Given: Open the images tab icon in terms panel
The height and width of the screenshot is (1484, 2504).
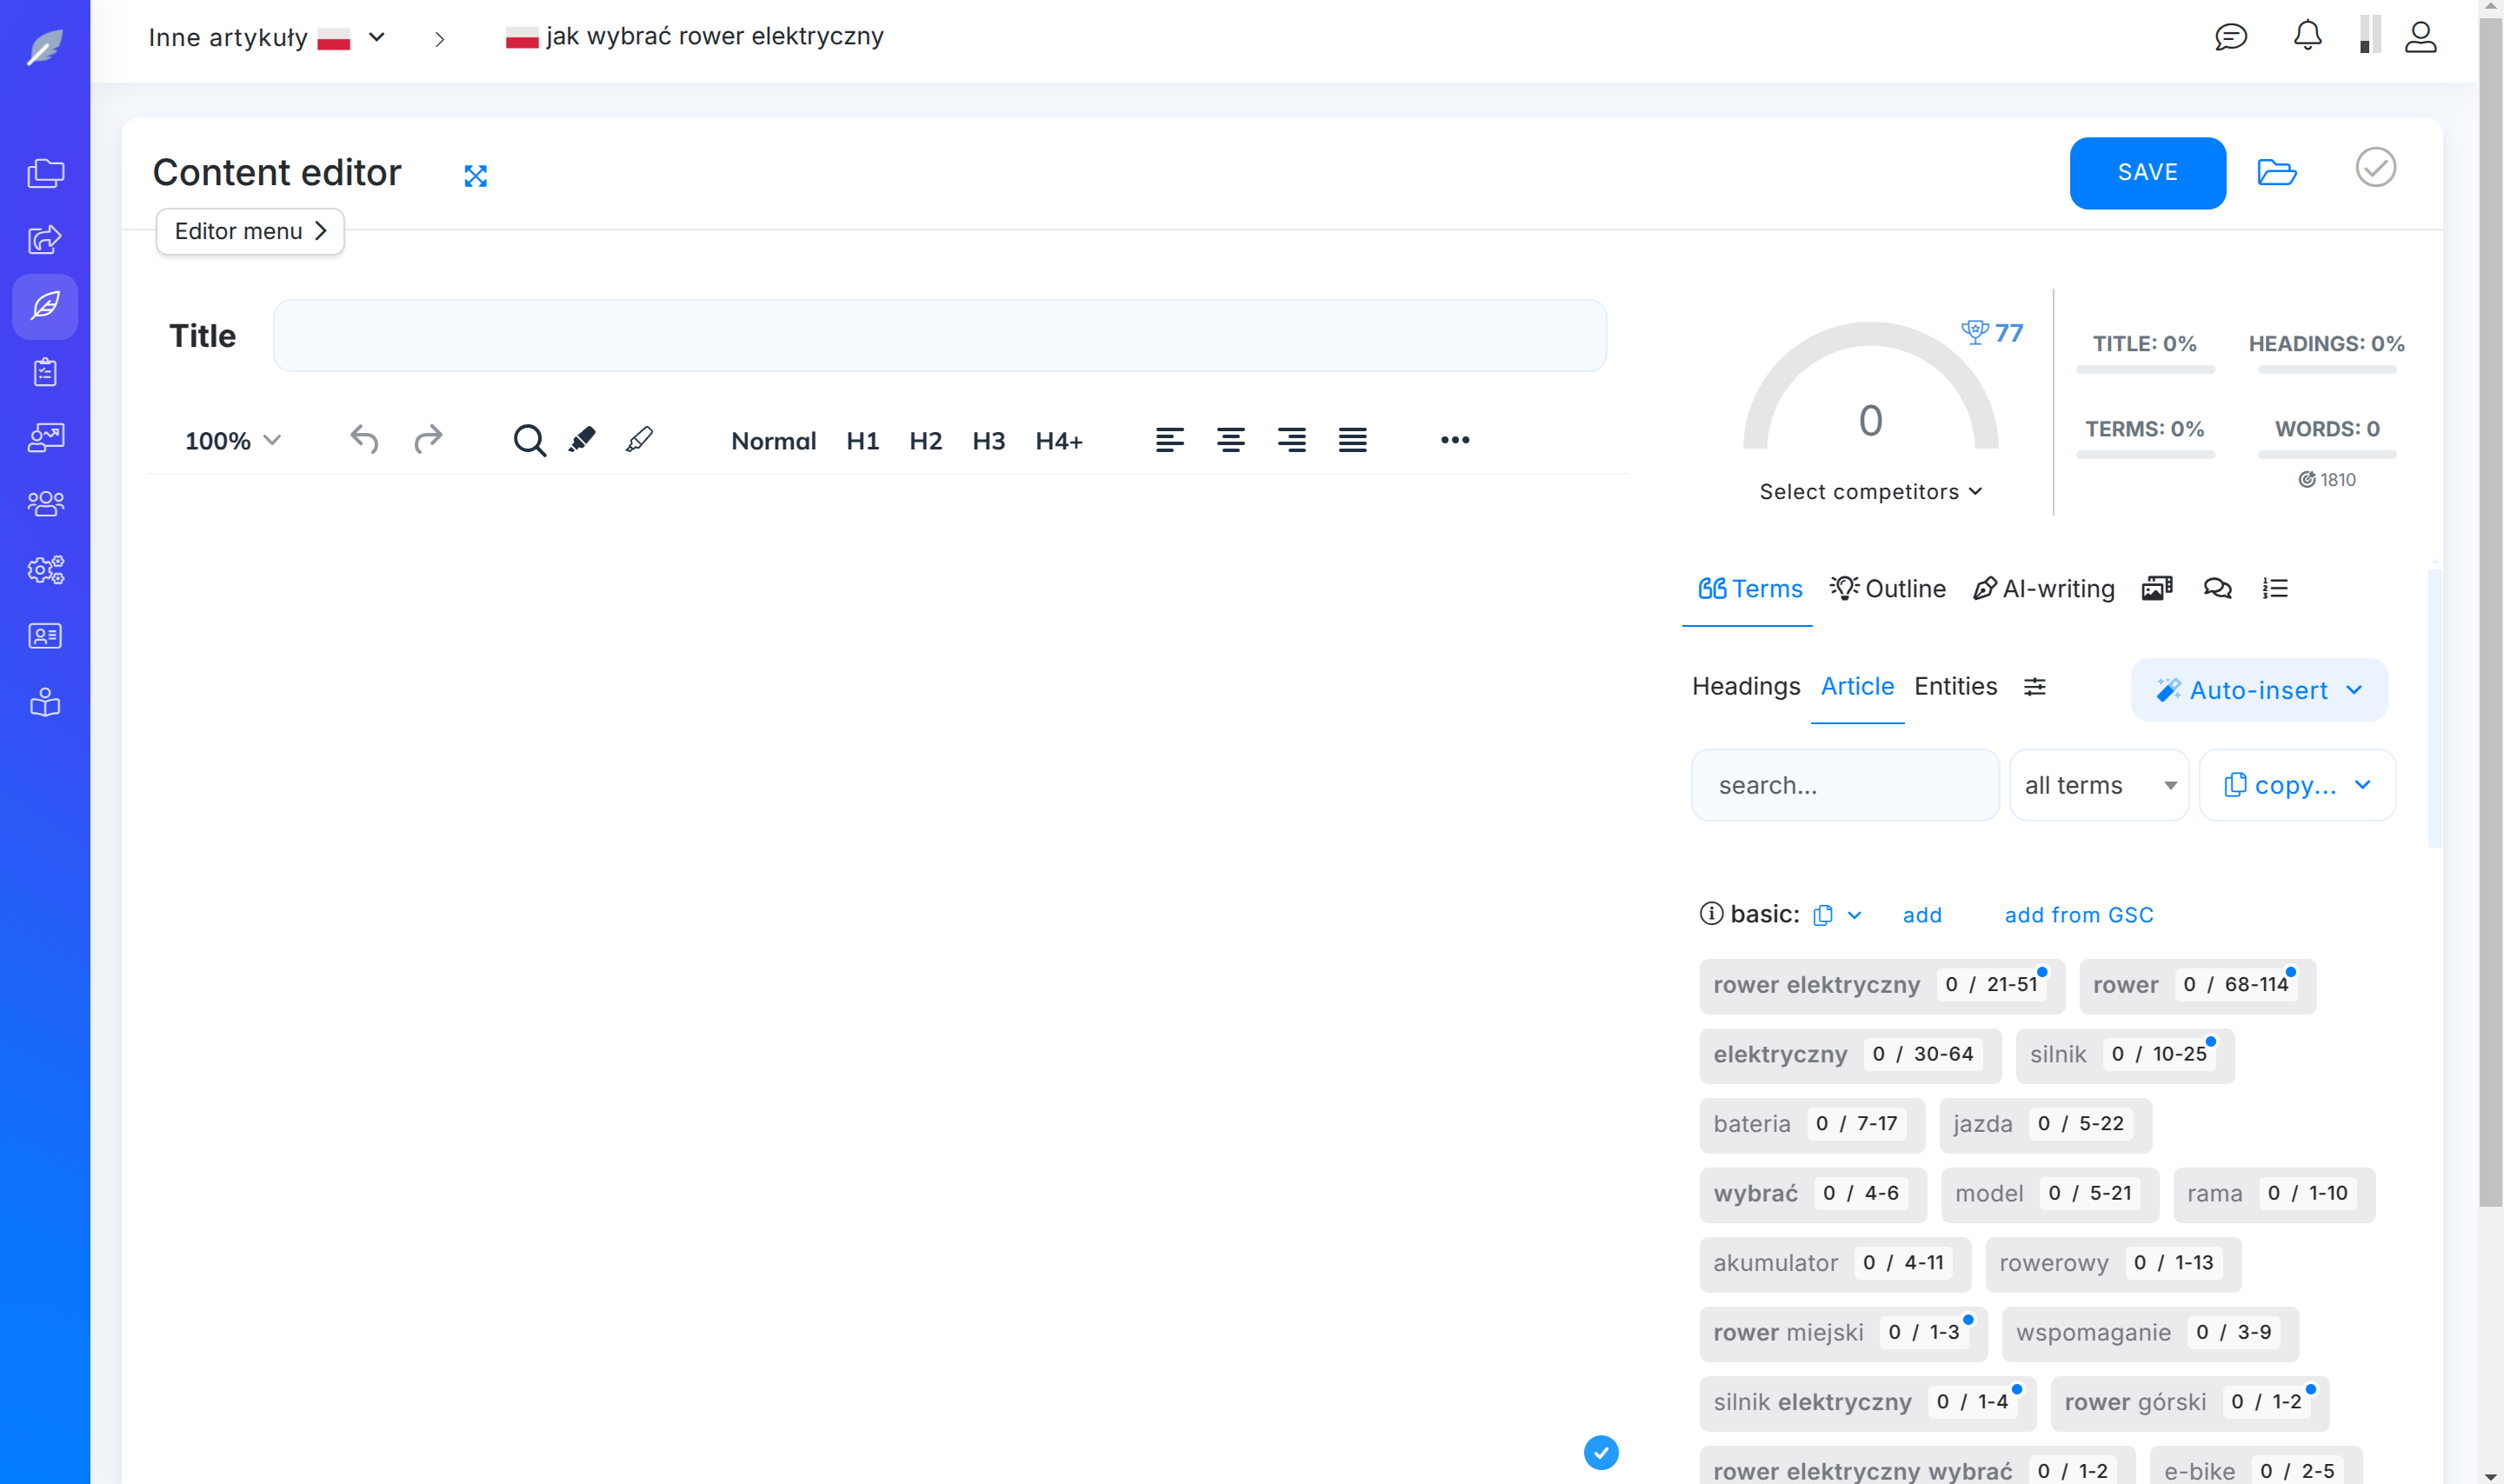Looking at the screenshot, I should (x=2157, y=589).
